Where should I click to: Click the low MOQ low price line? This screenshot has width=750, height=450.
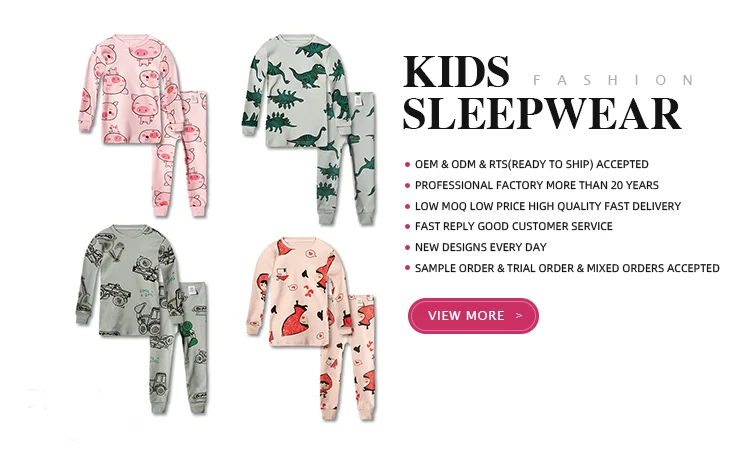548,206
